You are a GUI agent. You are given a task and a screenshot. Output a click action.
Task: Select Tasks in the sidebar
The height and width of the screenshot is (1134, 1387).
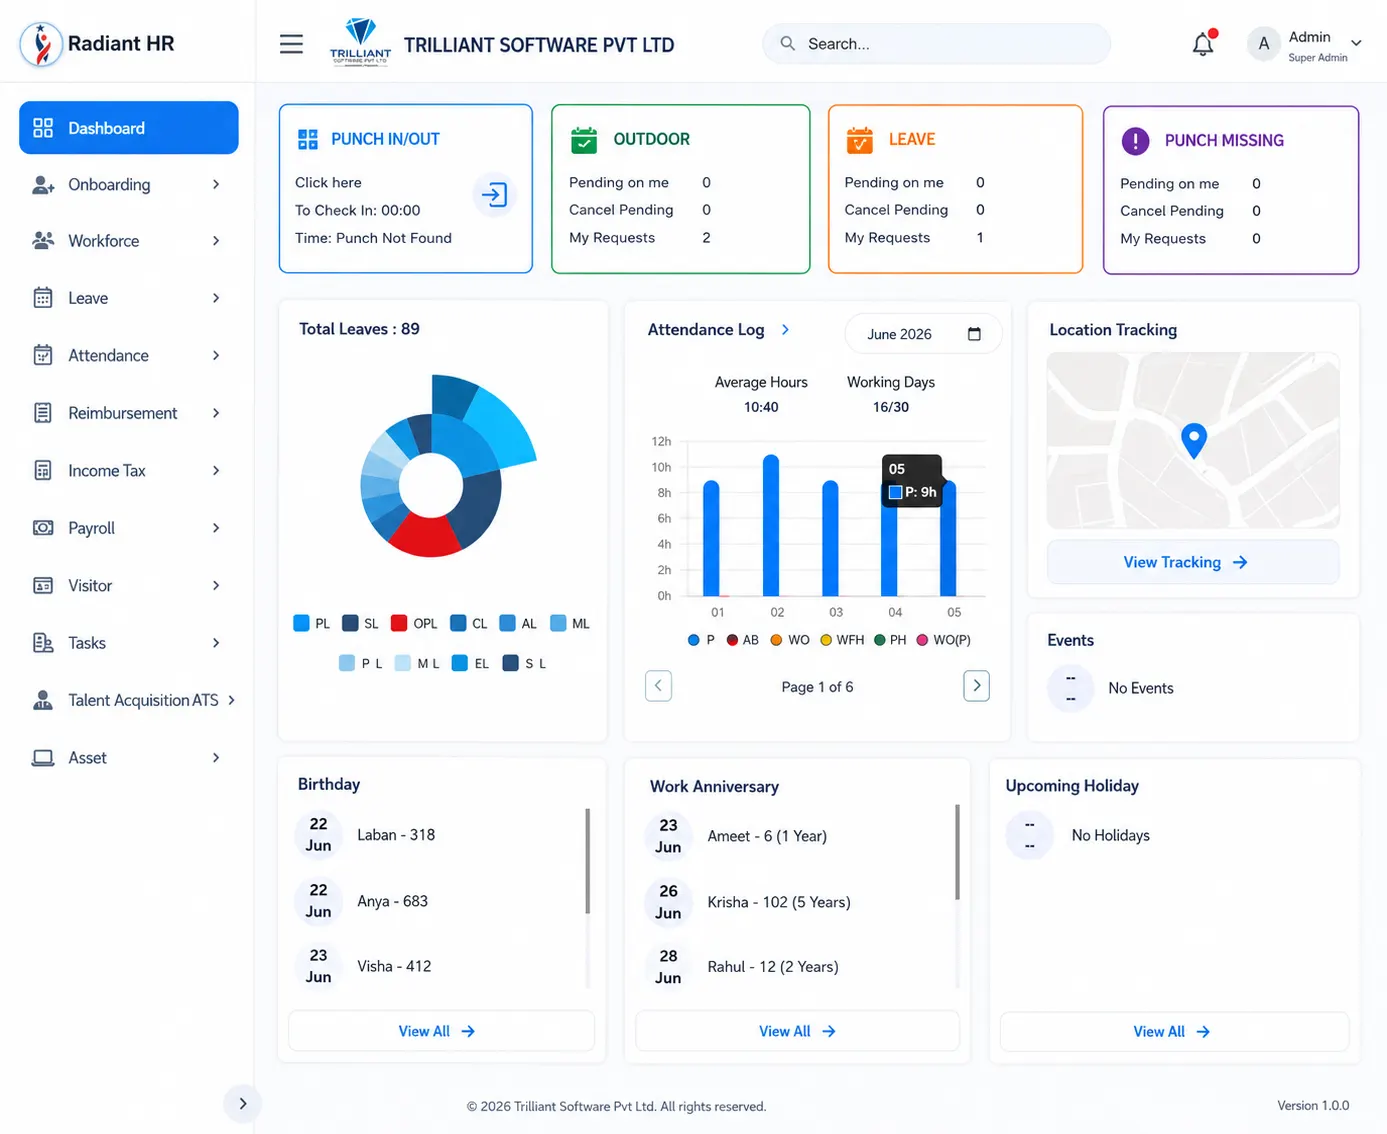(127, 643)
